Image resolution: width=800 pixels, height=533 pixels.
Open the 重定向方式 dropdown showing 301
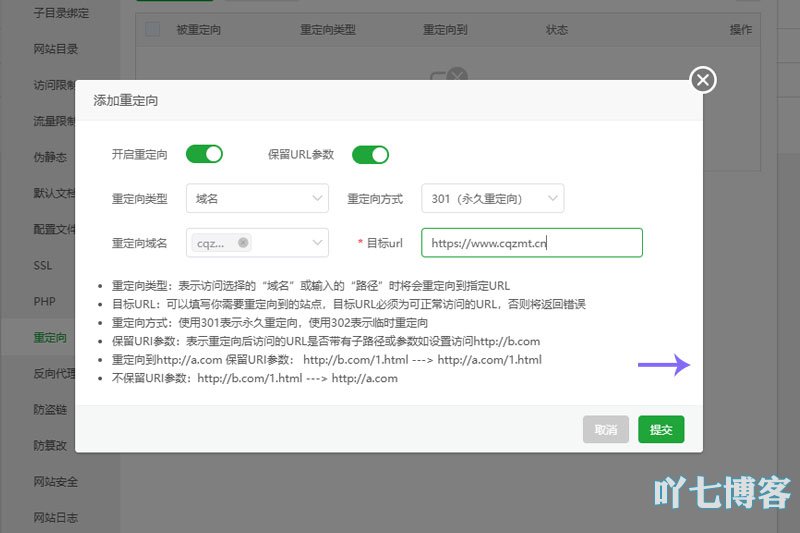point(492,198)
